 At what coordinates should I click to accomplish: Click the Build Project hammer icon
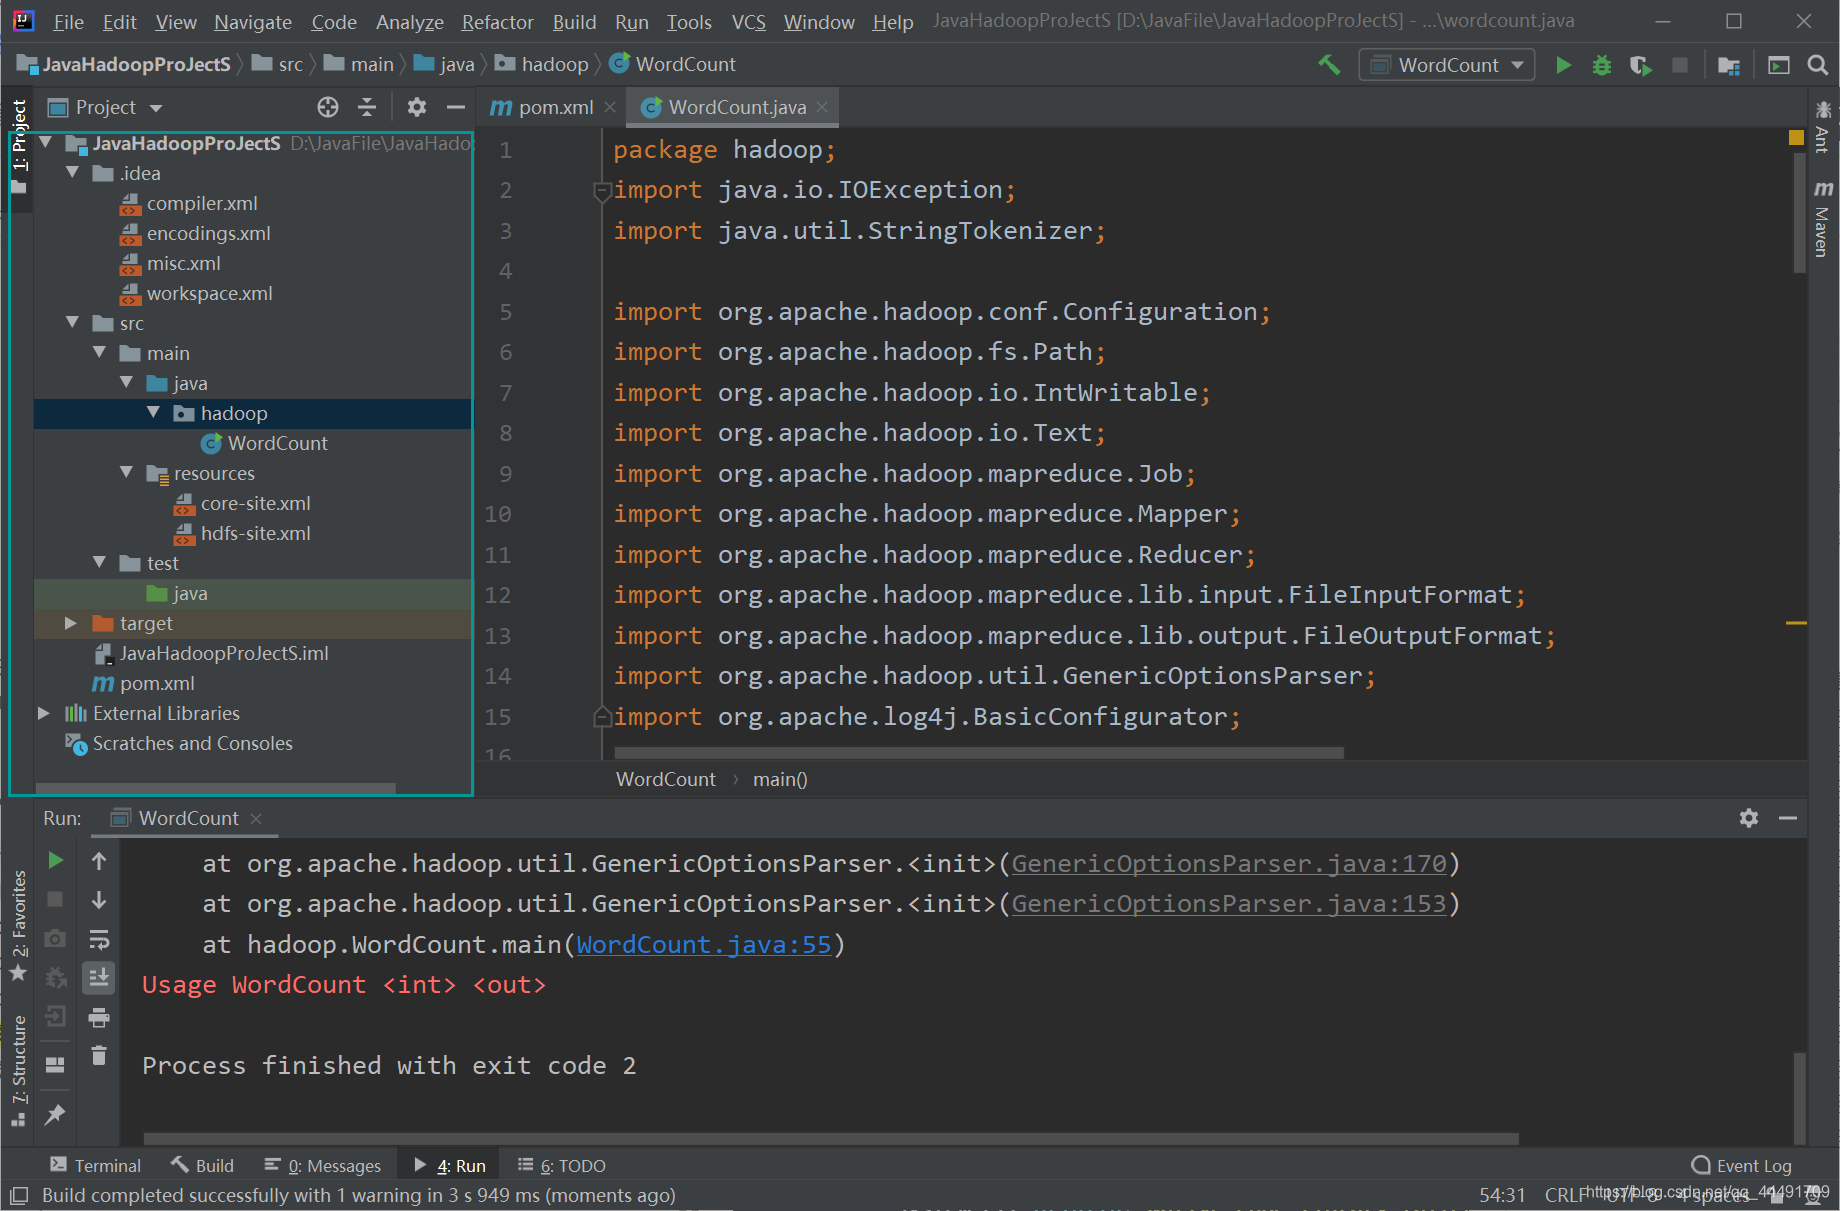pos(1329,65)
